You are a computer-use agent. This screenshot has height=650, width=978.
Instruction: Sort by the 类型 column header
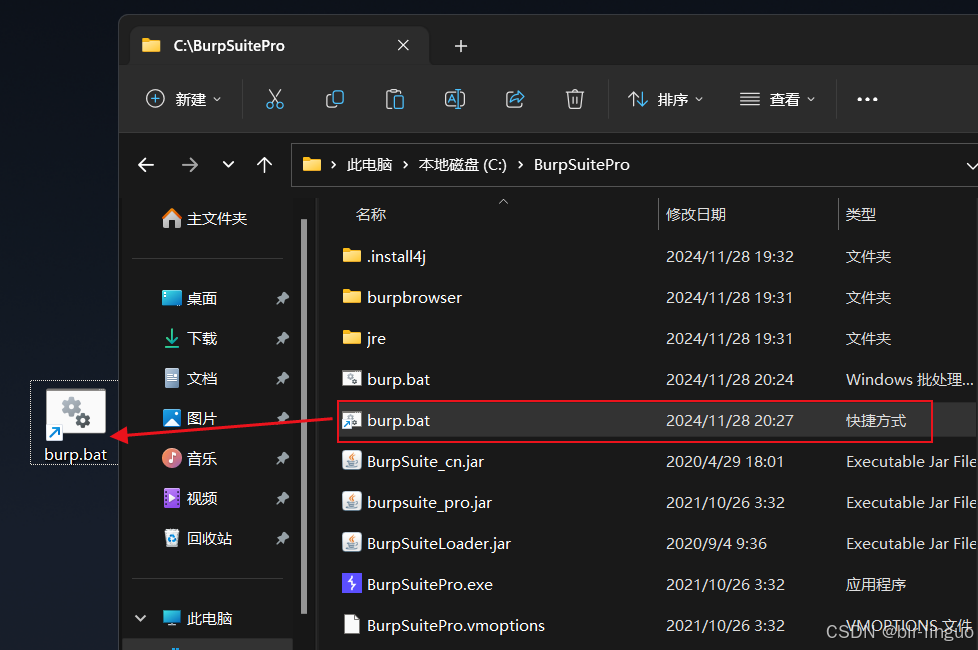[861, 215]
